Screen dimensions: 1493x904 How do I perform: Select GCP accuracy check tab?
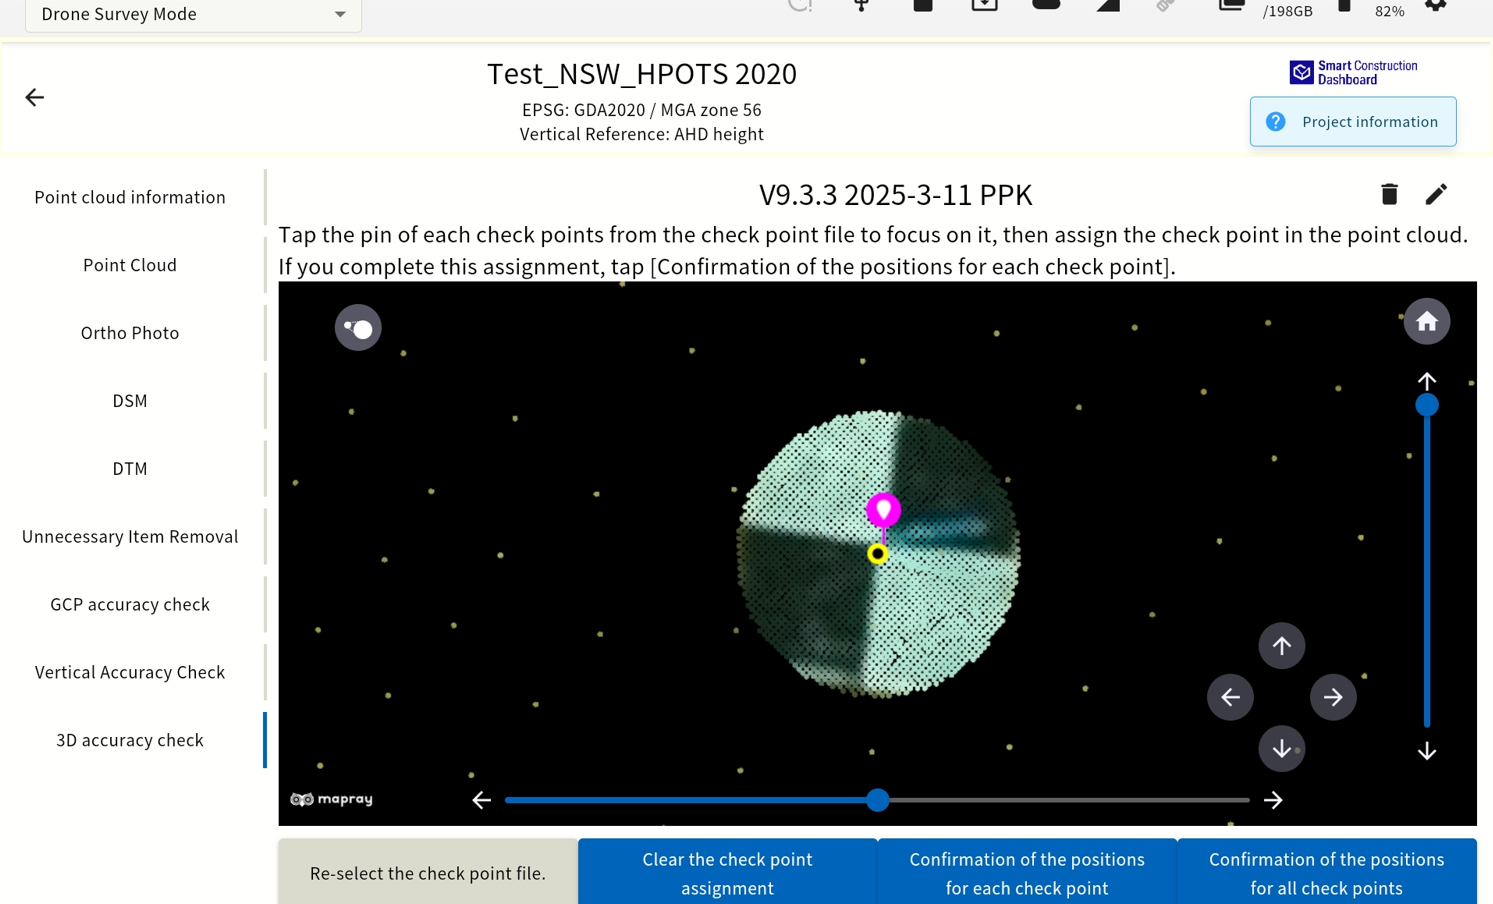(x=130, y=605)
